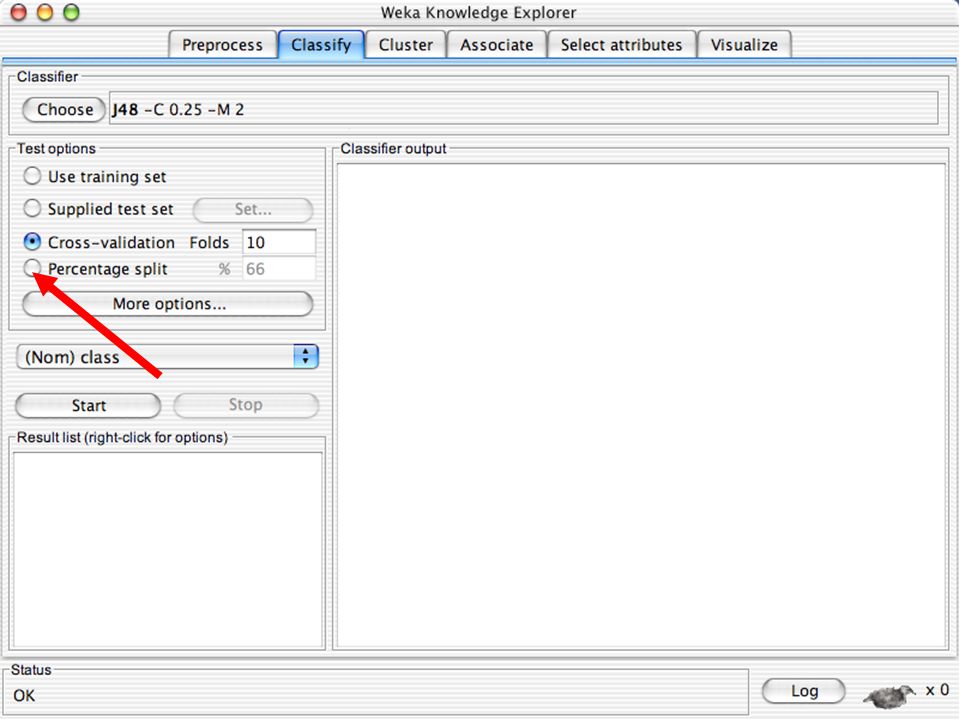960x720 pixels.
Task: Zoom the window with green button
Action: coord(72,12)
